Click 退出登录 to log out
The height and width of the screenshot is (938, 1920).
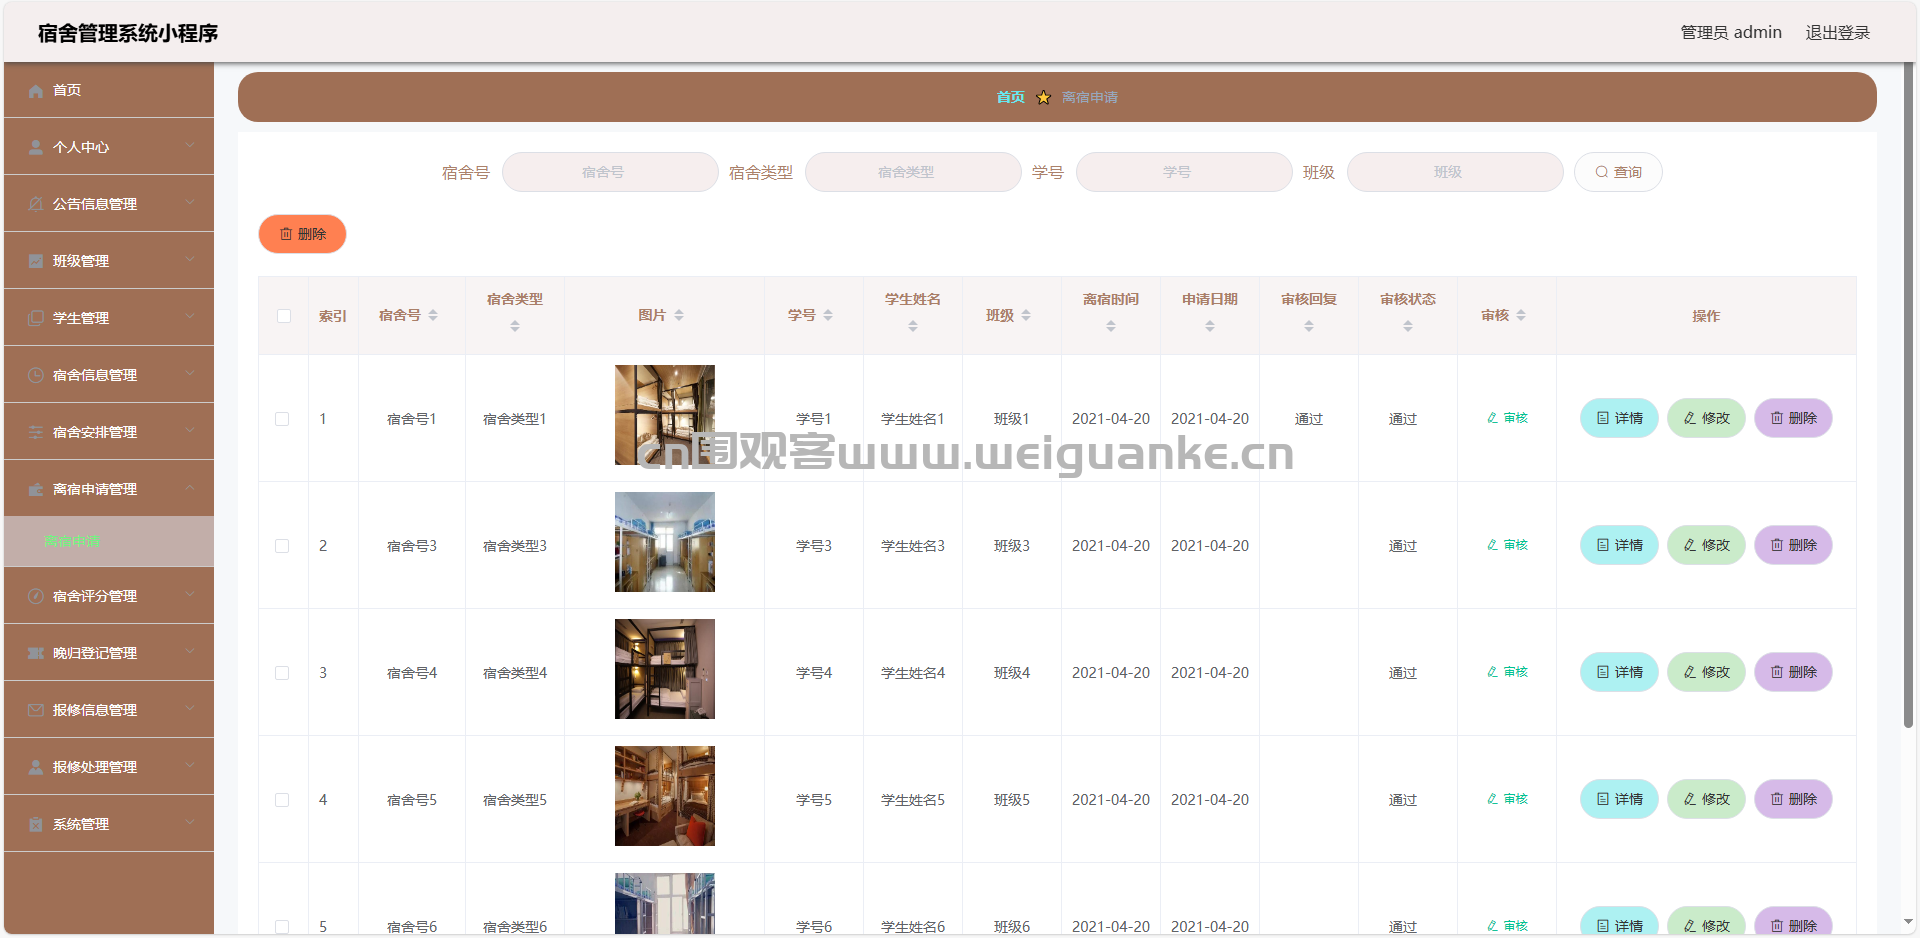[x=1837, y=33]
